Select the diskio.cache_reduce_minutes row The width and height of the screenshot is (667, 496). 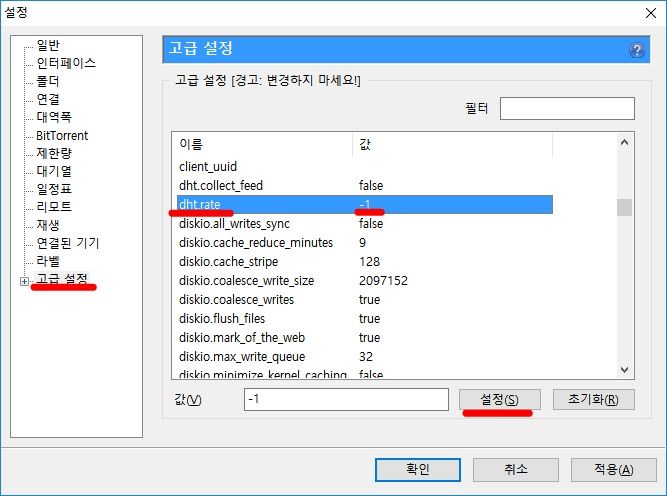[365, 242]
